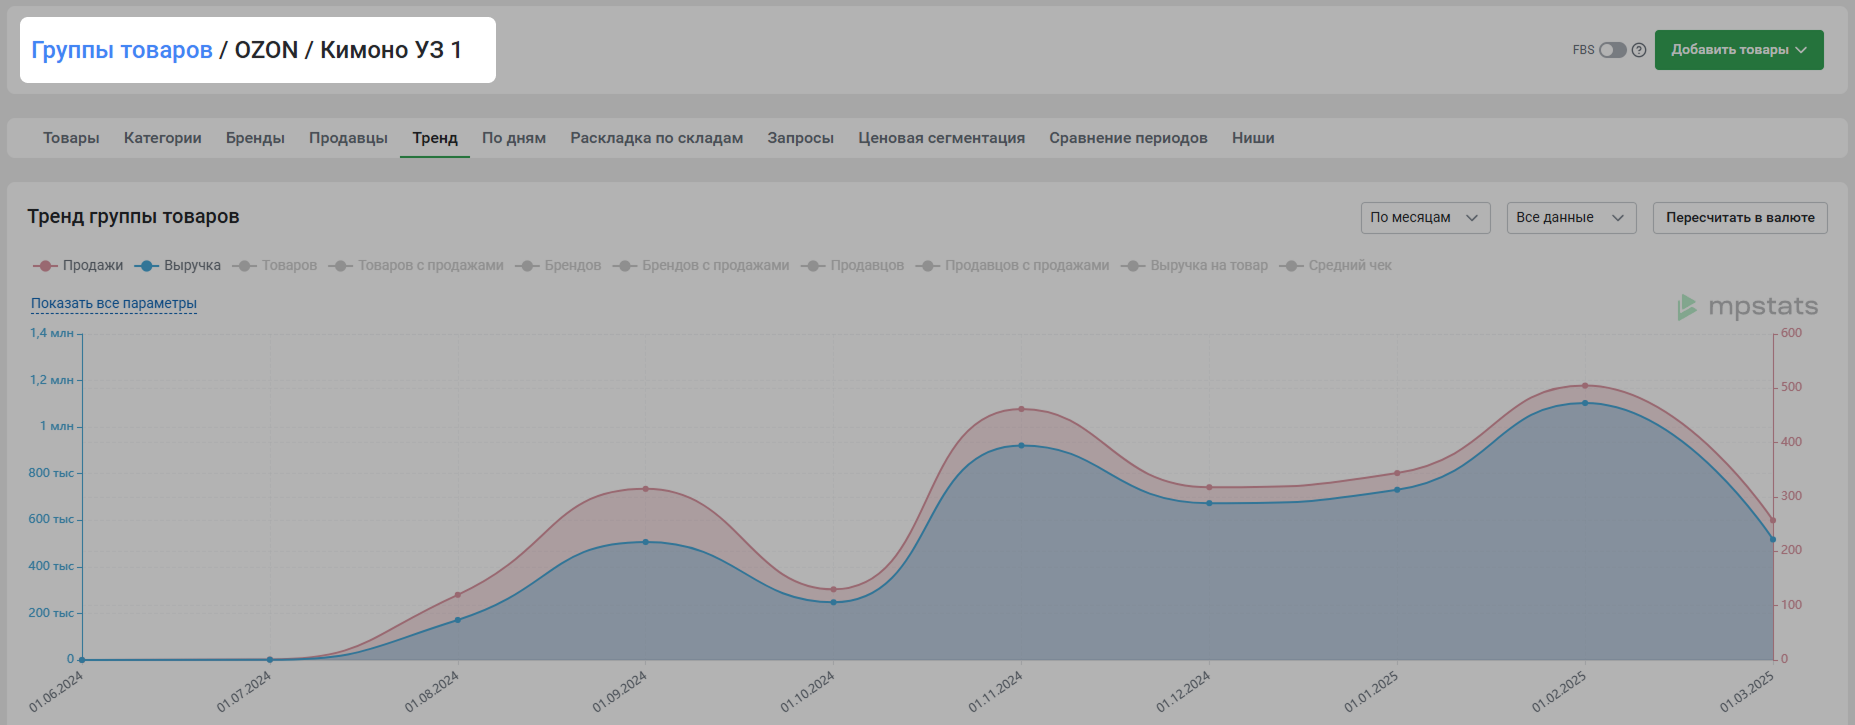Click the revenue point at 01.12.2024

pyautogui.click(x=1209, y=503)
